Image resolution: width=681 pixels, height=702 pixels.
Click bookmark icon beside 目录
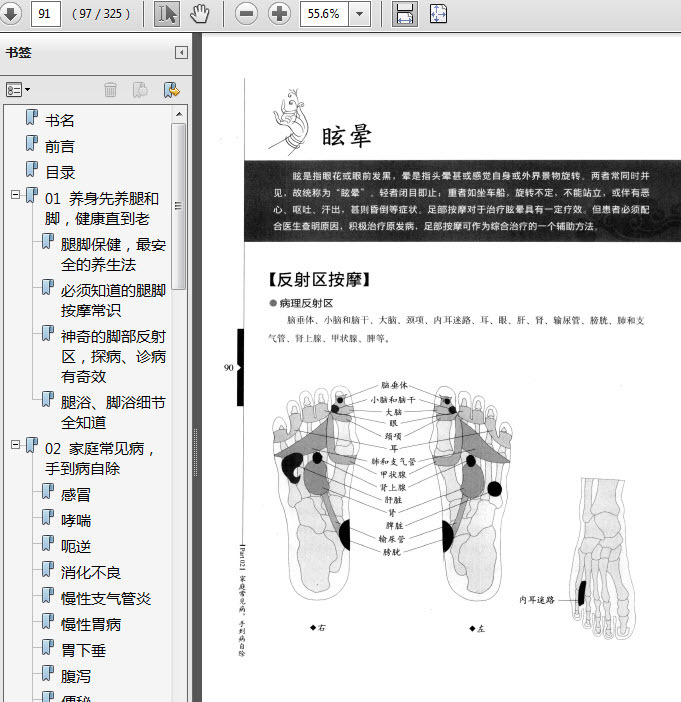32,169
